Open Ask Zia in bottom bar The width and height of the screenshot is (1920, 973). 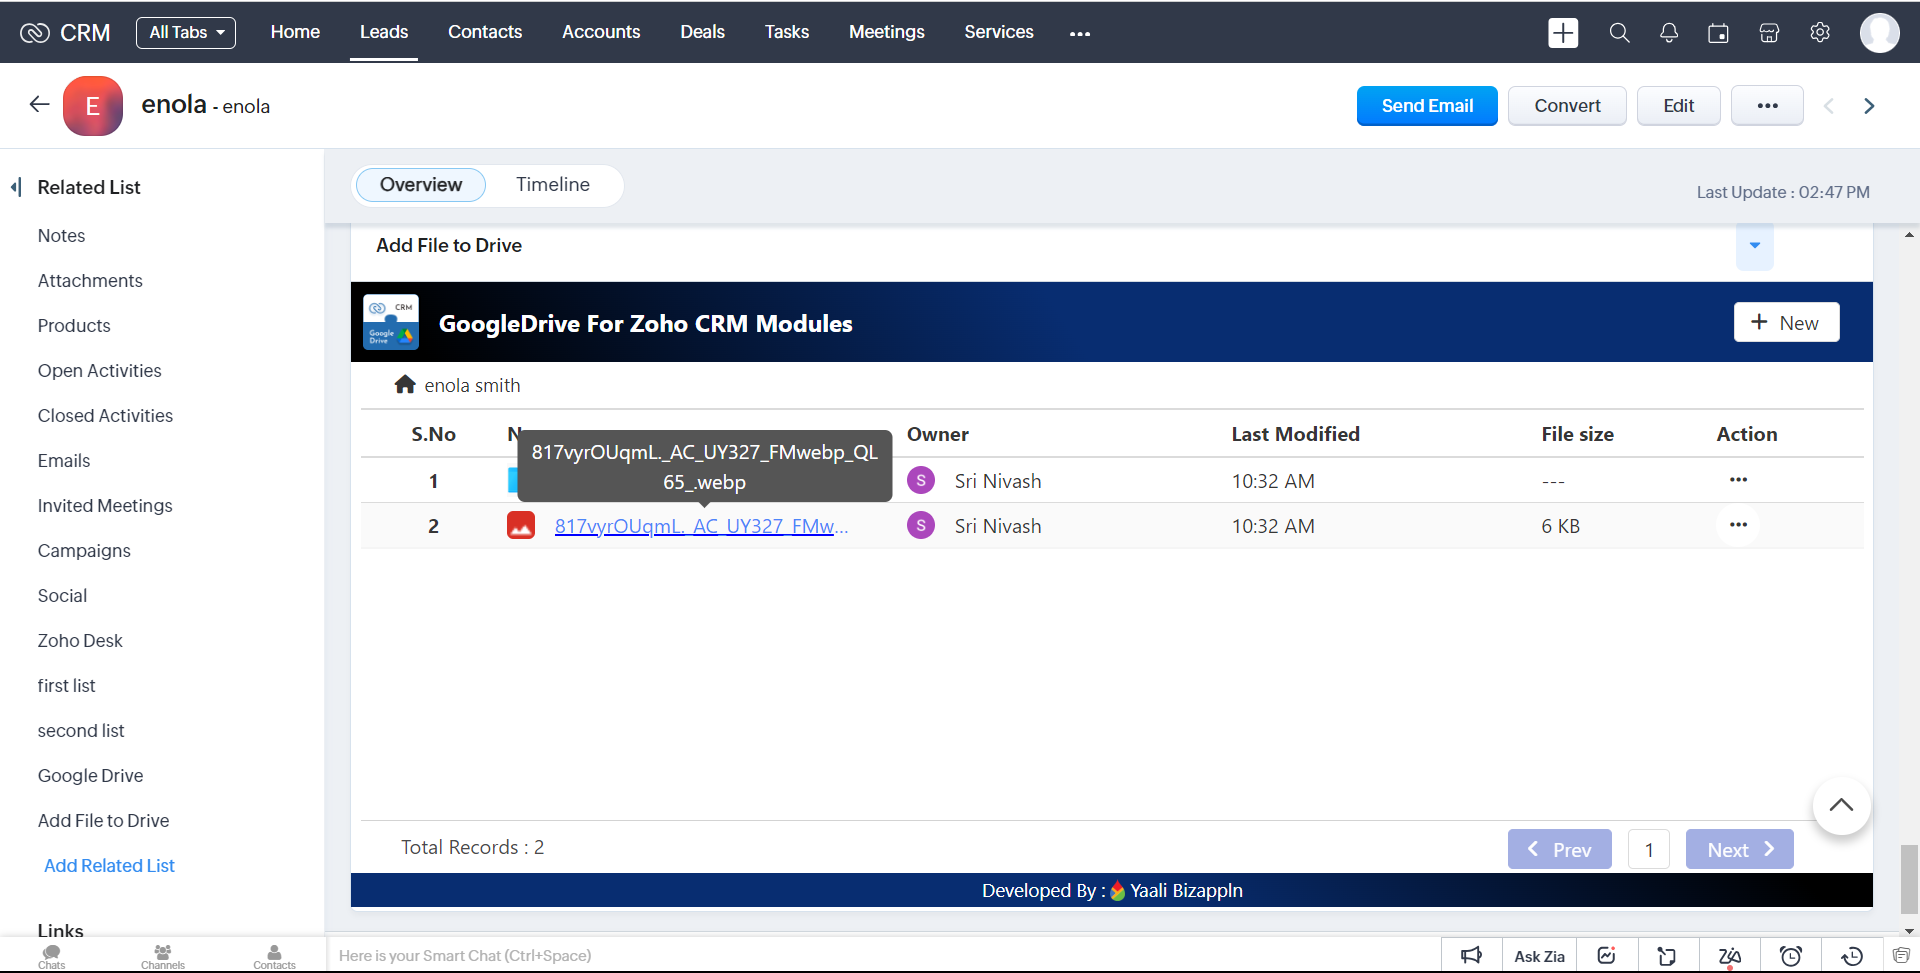(1539, 956)
